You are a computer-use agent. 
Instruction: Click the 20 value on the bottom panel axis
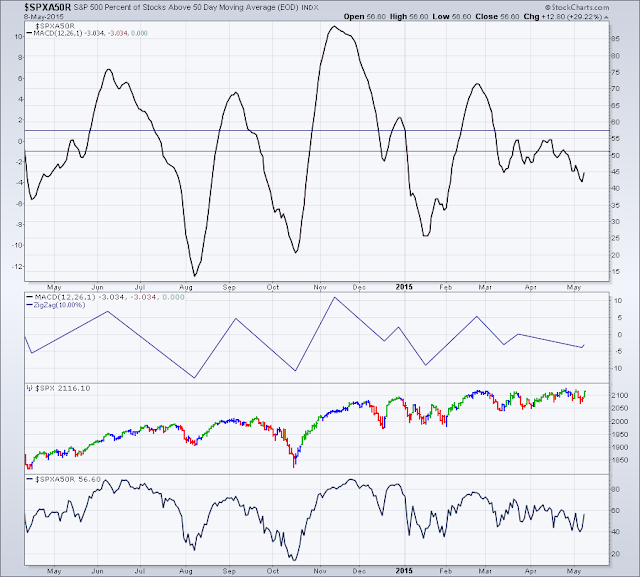point(616,554)
